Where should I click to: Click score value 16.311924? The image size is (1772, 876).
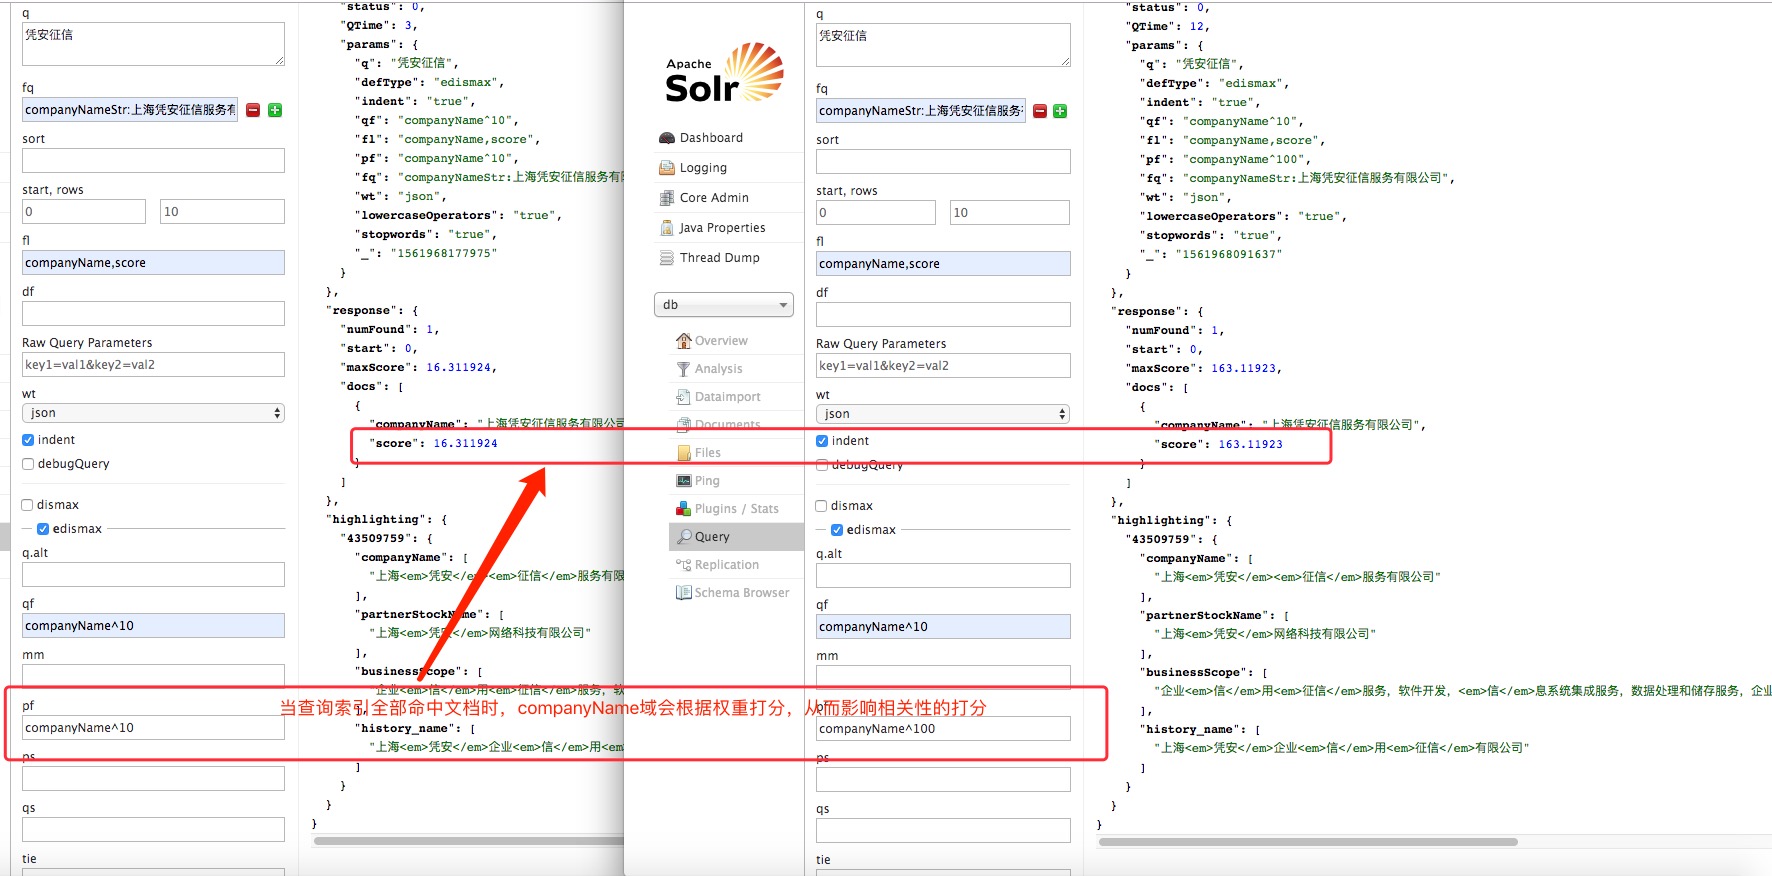click(x=465, y=444)
